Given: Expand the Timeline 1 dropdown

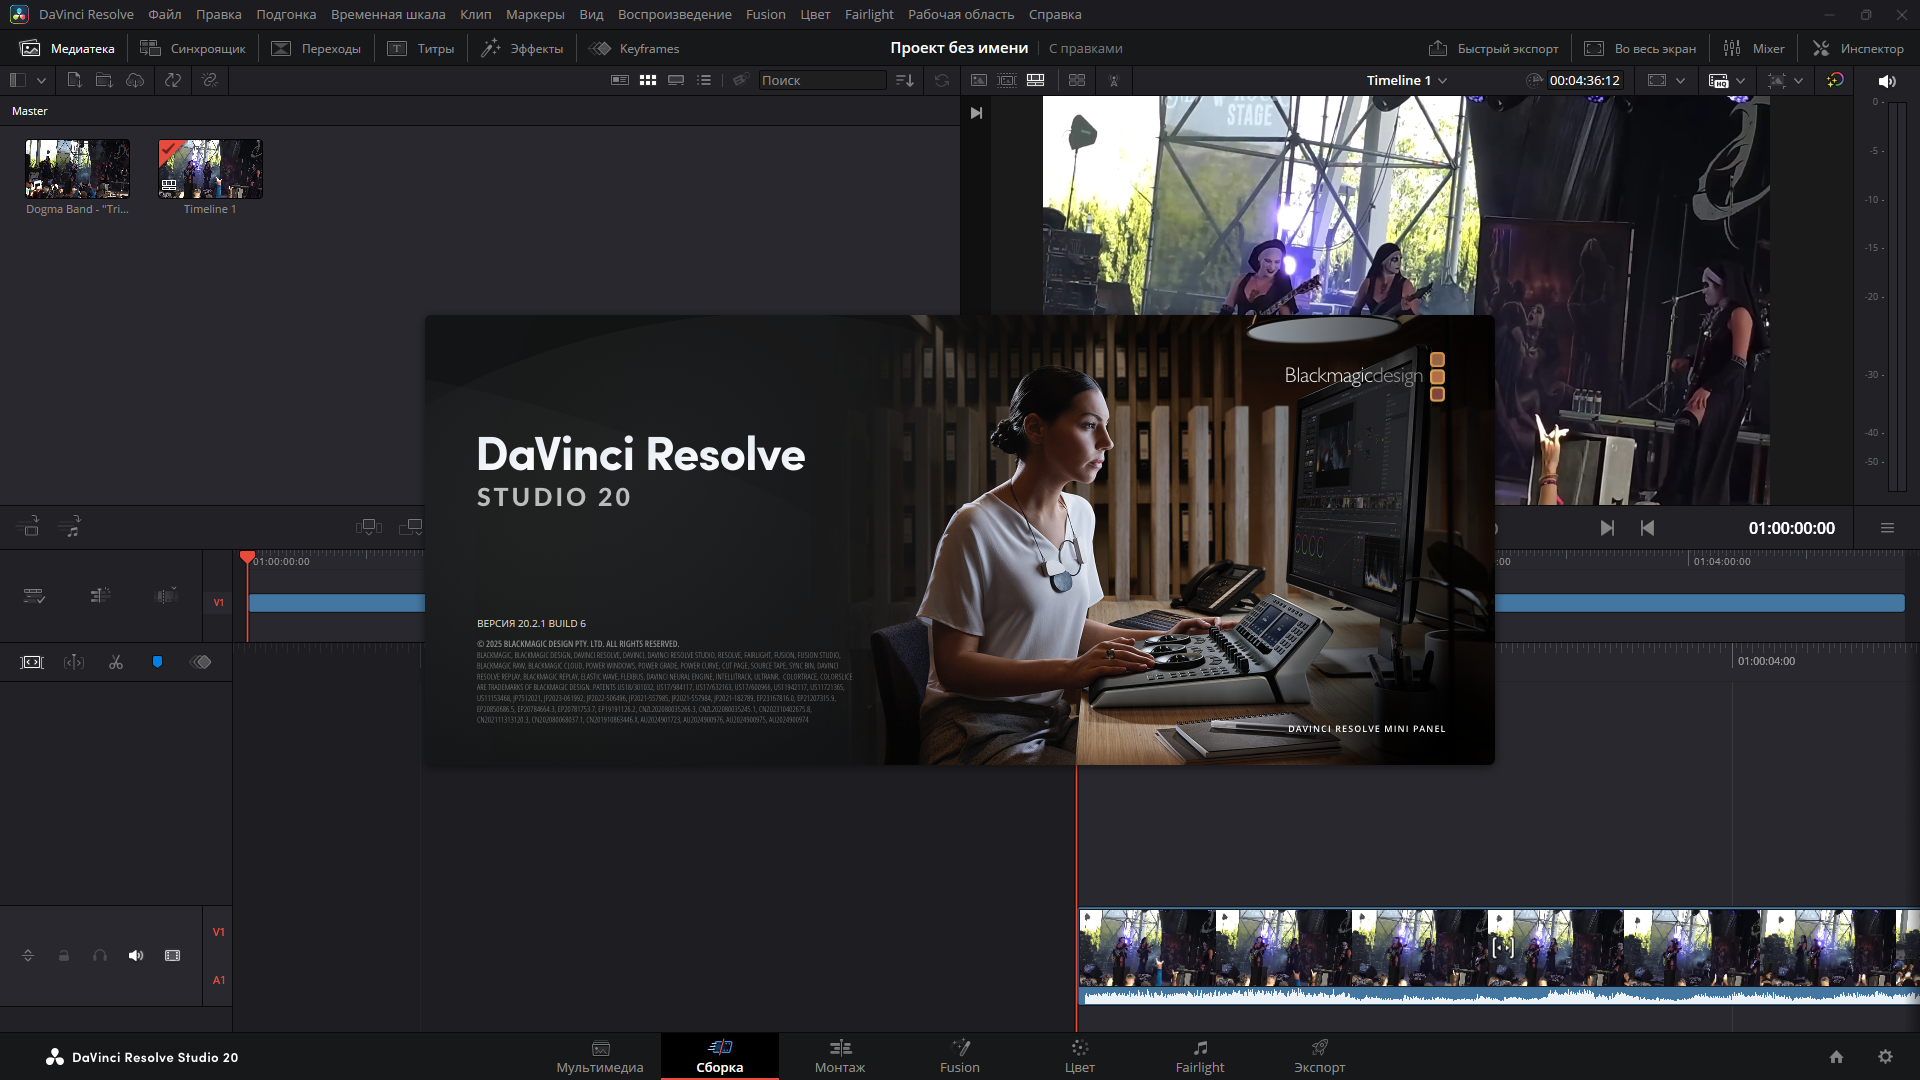Looking at the screenshot, I should point(1442,80).
